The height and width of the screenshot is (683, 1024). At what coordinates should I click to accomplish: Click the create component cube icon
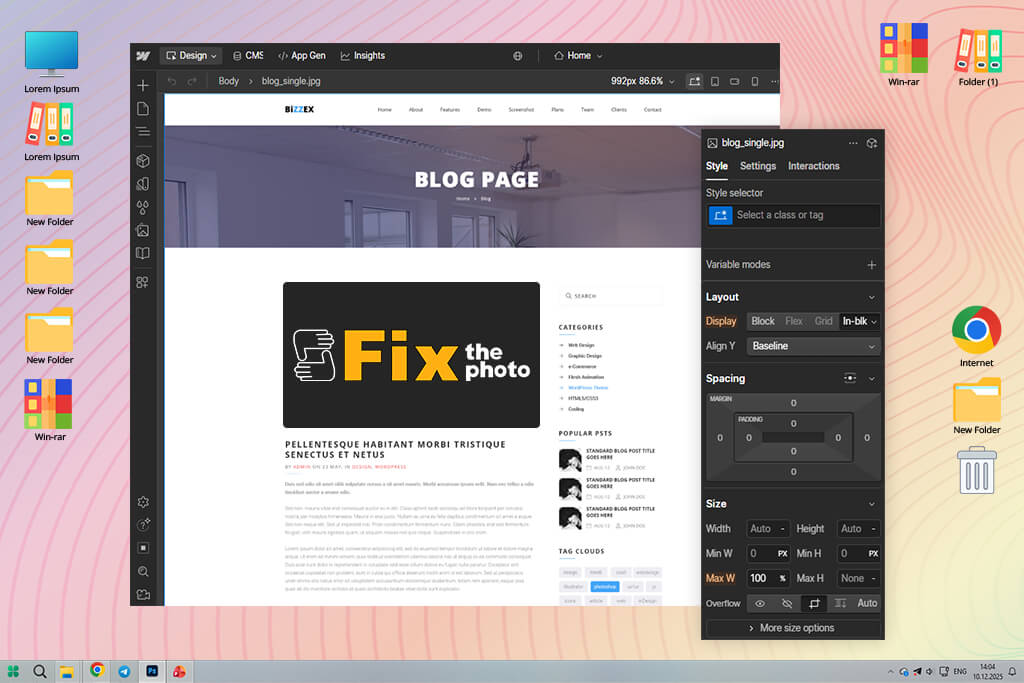[872, 143]
